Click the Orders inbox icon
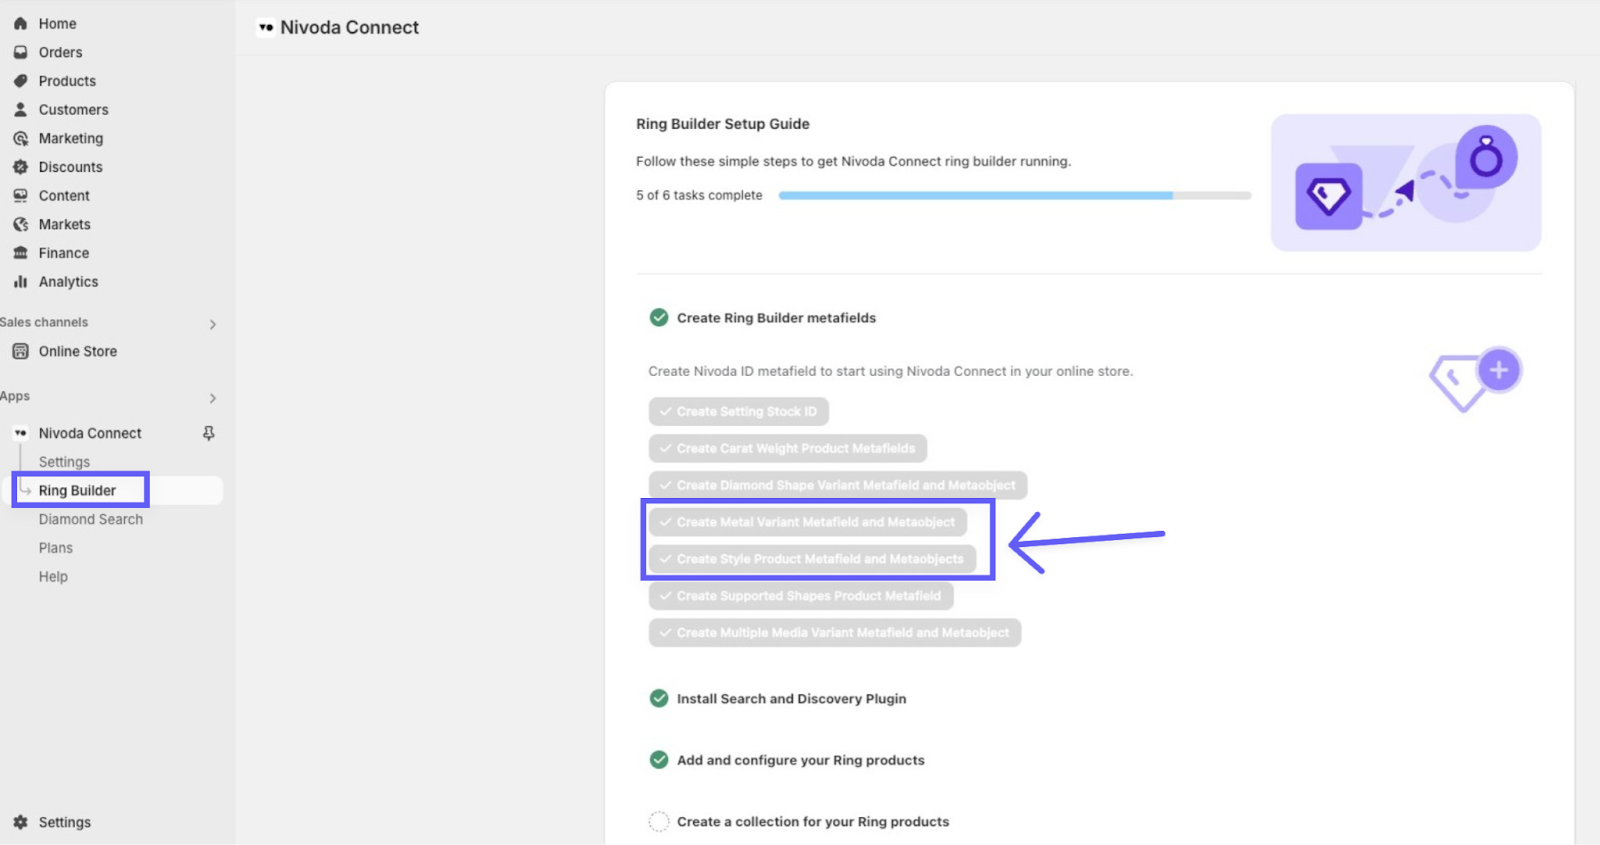 point(20,52)
